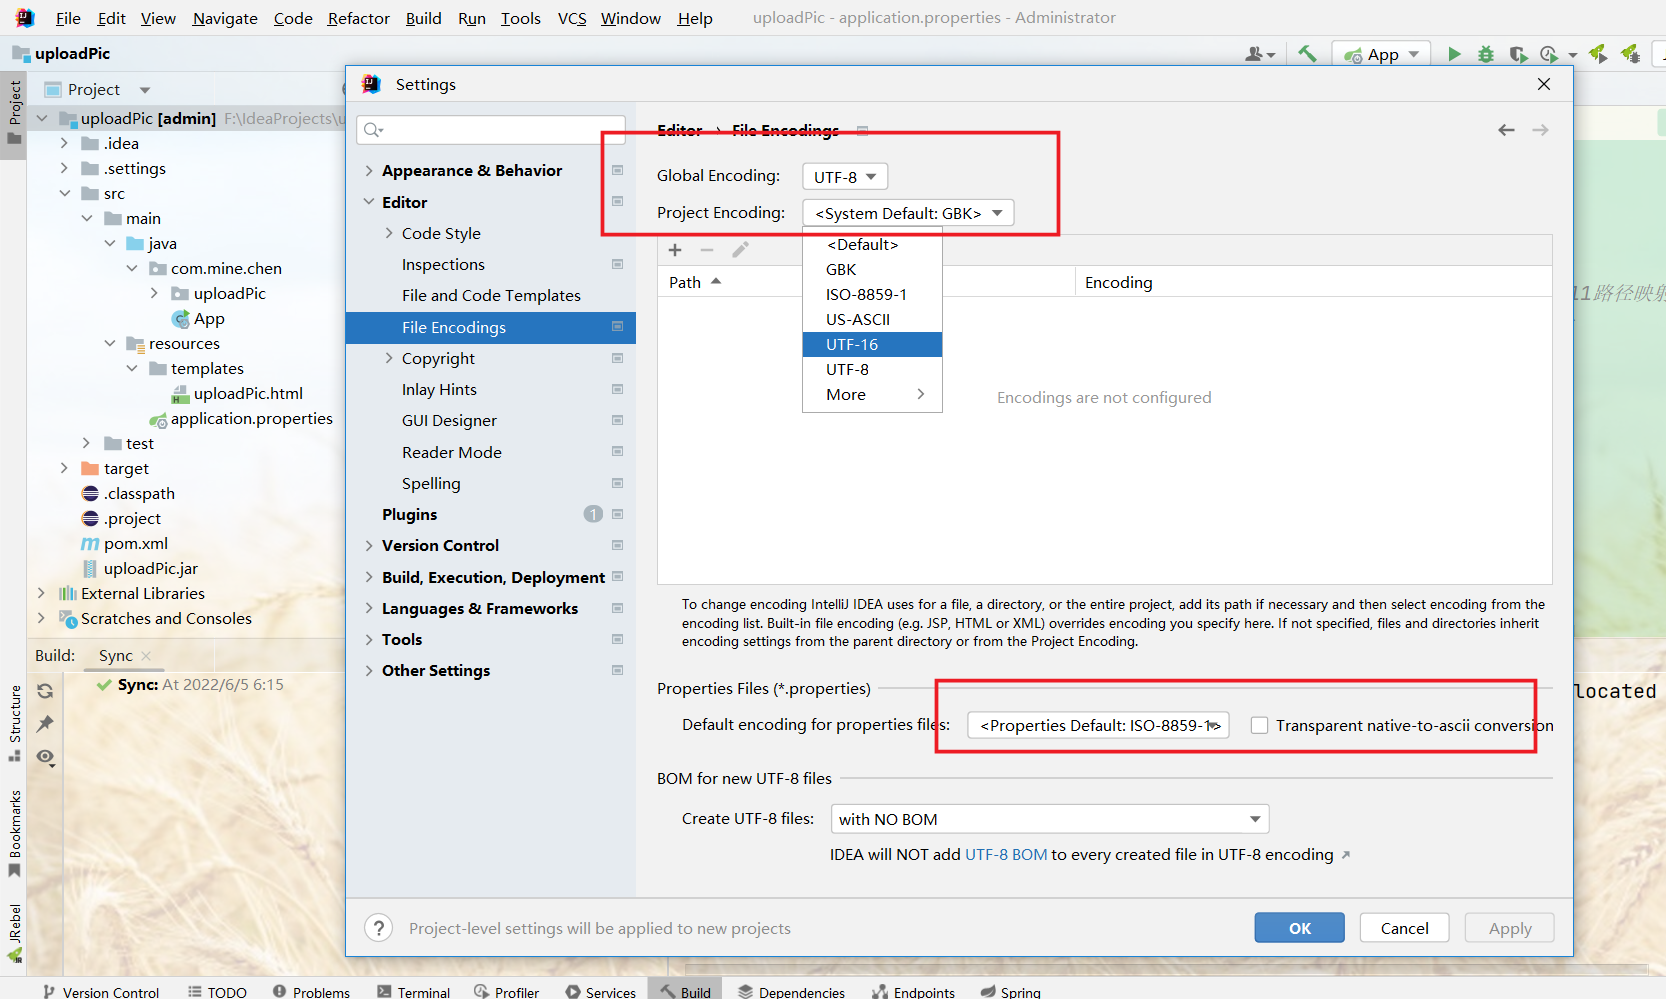Open the Bookmarks tool window

[14, 834]
